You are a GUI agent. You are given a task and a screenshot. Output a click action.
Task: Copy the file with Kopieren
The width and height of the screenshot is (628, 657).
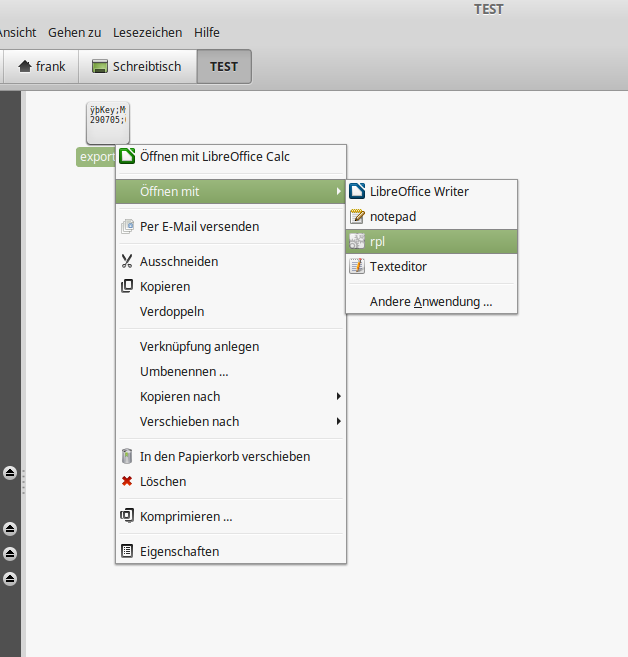tap(231, 287)
